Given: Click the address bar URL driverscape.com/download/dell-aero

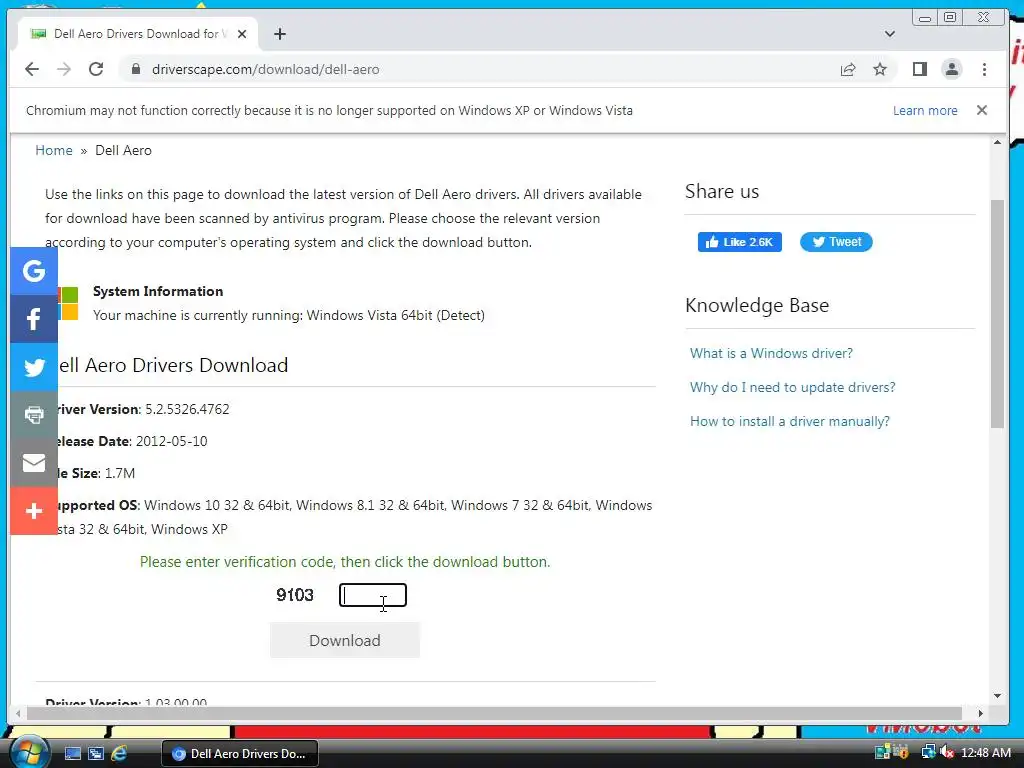Looking at the screenshot, I should 265,69.
